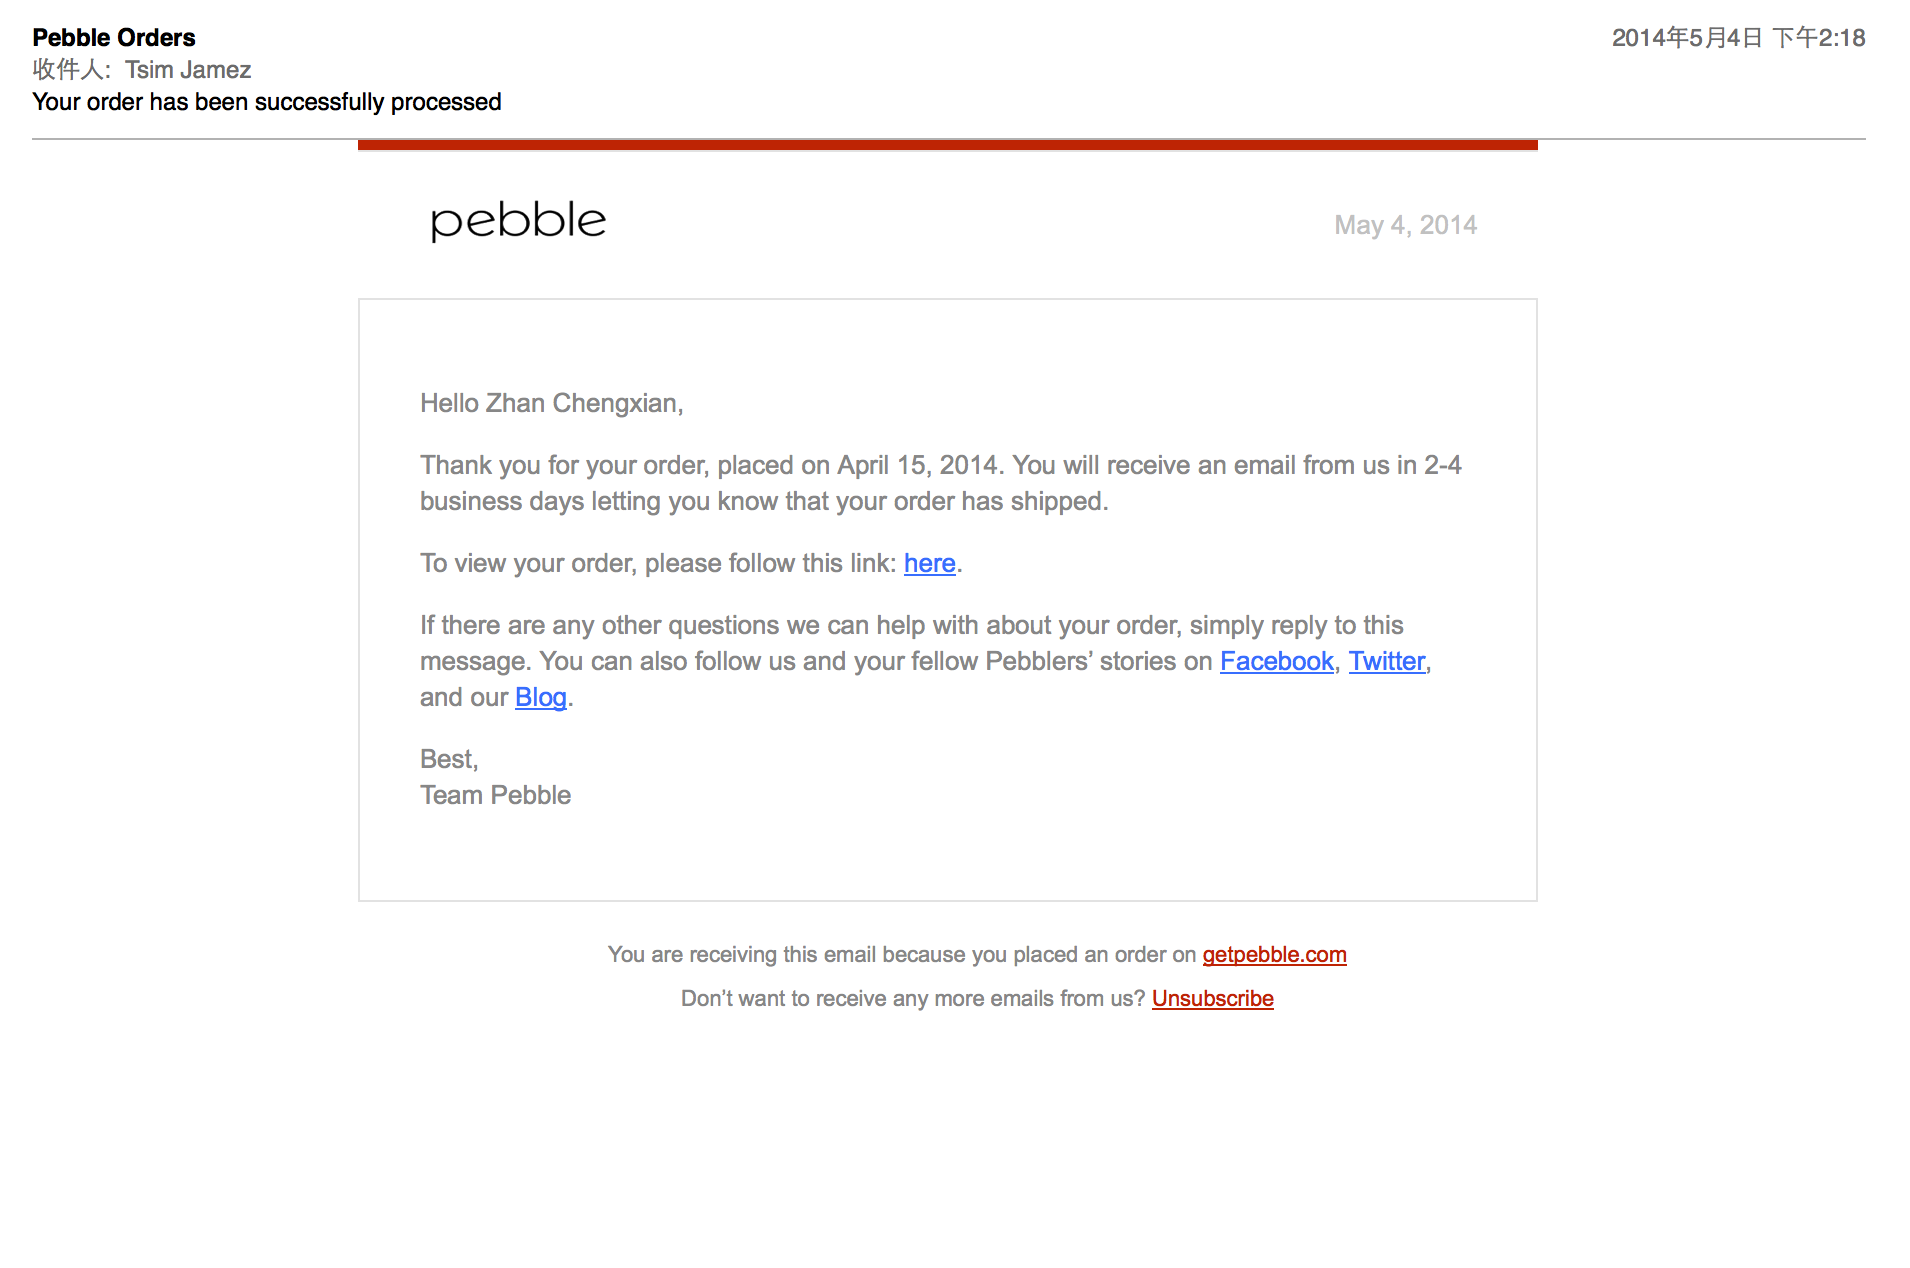This screenshot has width=1910, height=1268.
Task: Click the Unsubscribe link
Action: 1212,998
